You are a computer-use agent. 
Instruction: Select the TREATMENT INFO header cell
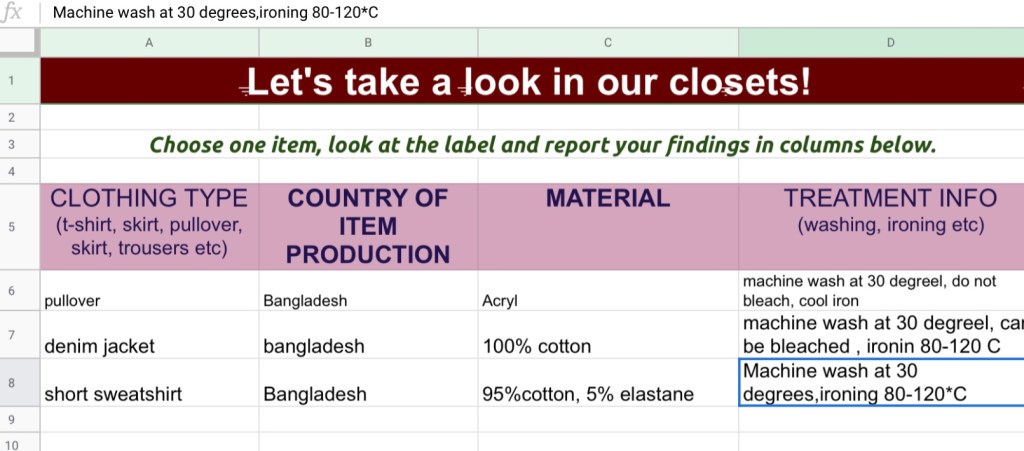click(x=880, y=226)
